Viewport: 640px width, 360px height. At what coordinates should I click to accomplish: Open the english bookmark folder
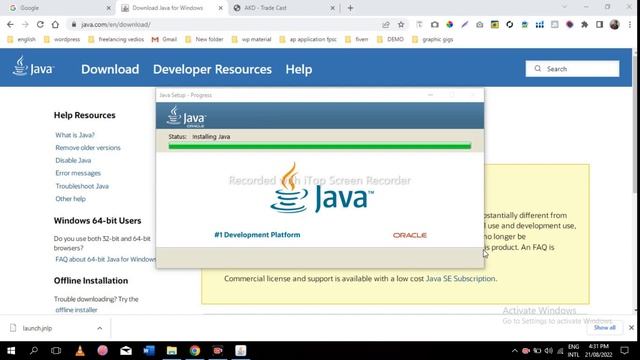tap(22, 39)
